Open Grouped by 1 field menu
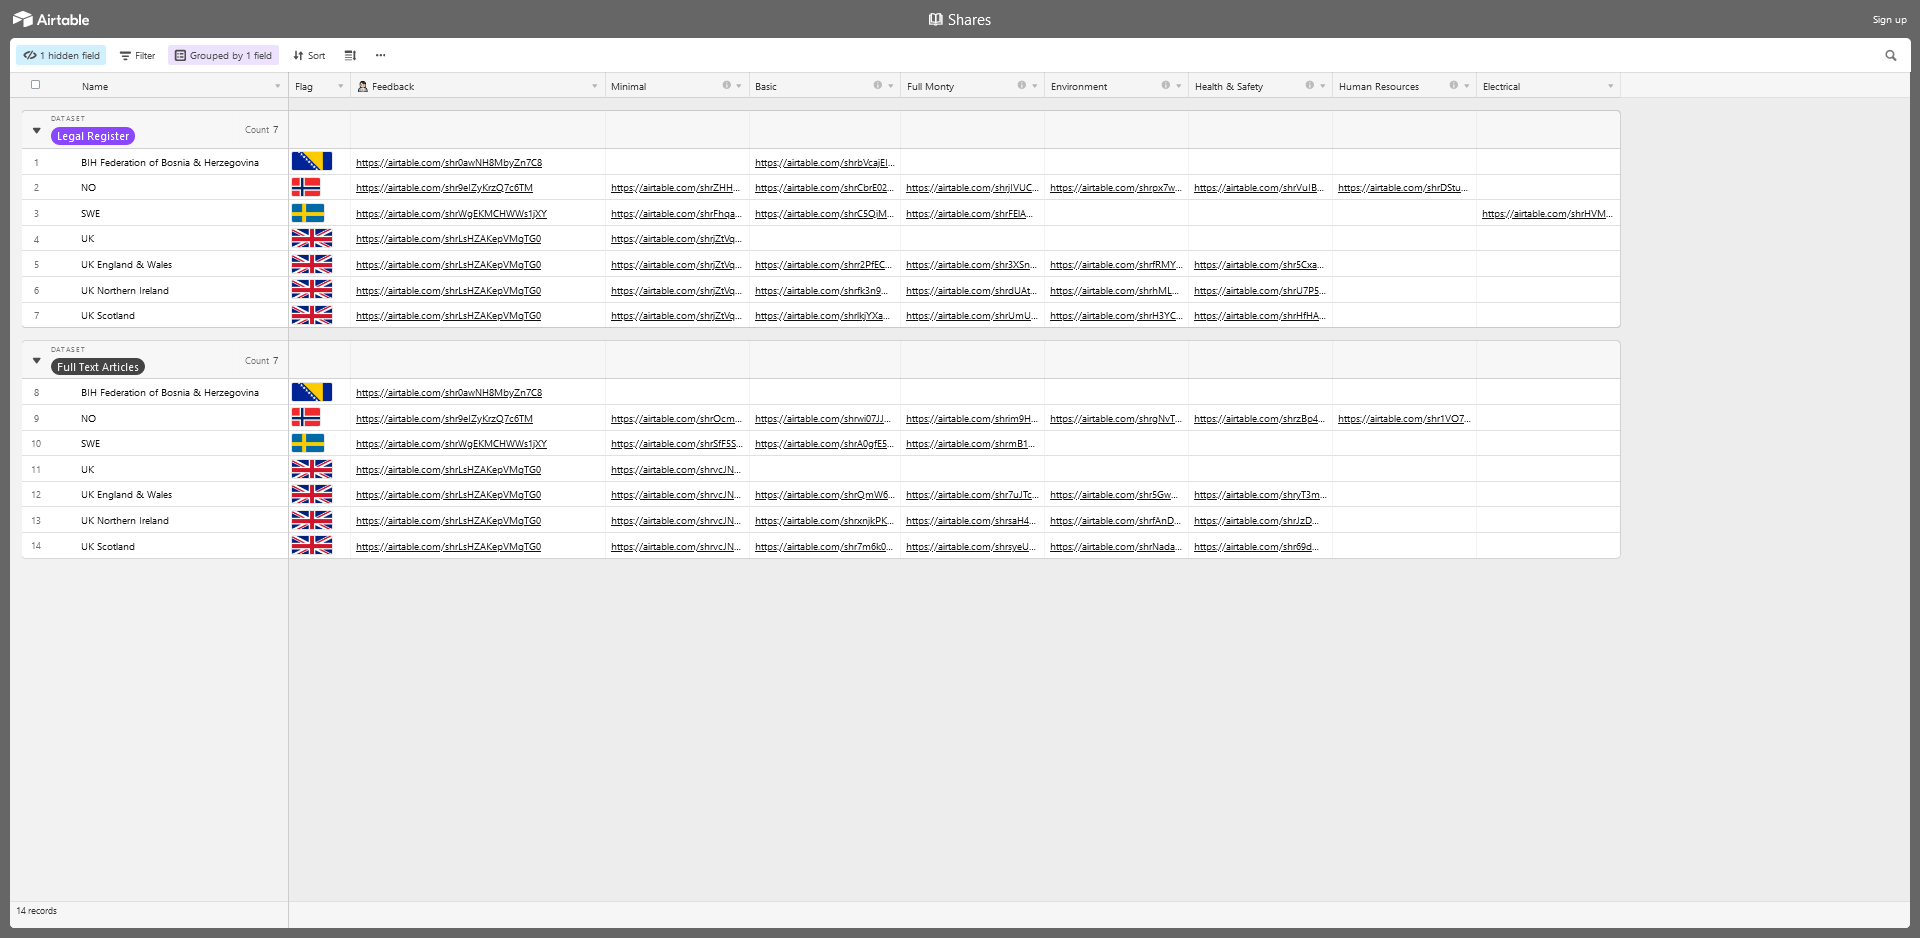 pyautogui.click(x=223, y=56)
